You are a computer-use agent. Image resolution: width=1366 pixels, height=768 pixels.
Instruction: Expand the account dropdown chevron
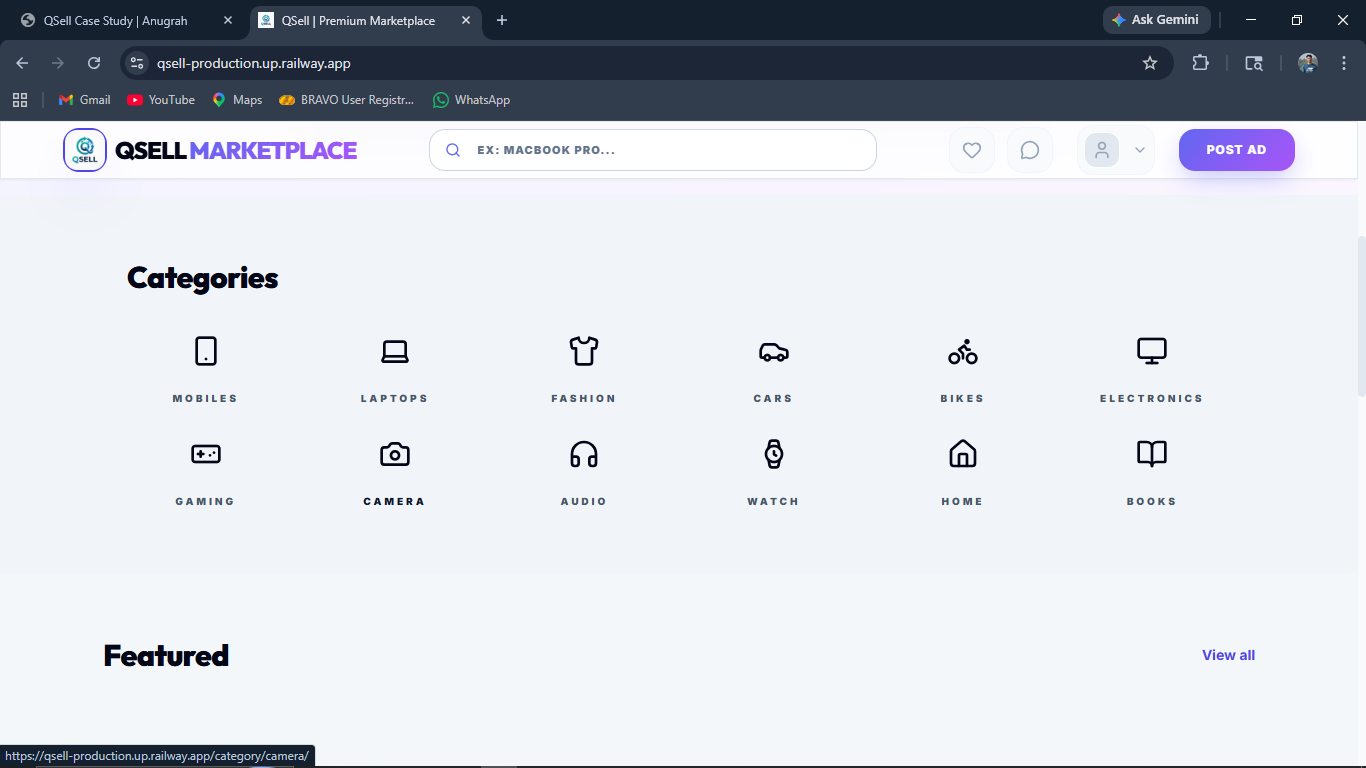pyautogui.click(x=1140, y=150)
